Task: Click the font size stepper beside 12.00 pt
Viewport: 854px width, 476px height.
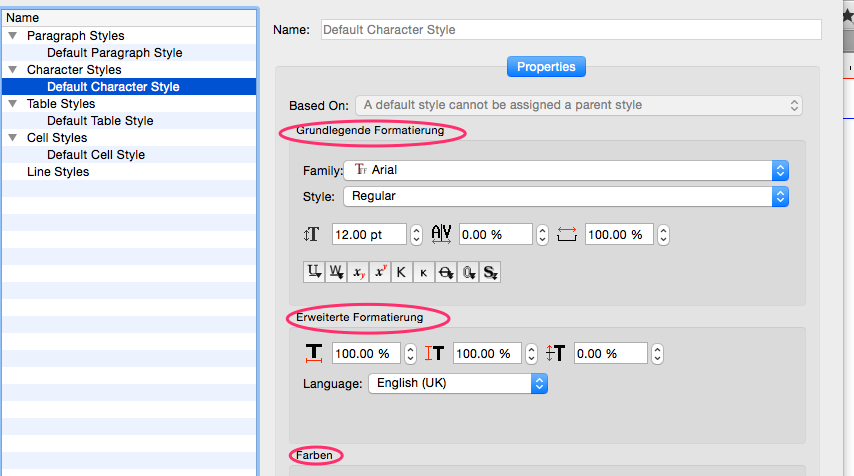Action: 416,234
